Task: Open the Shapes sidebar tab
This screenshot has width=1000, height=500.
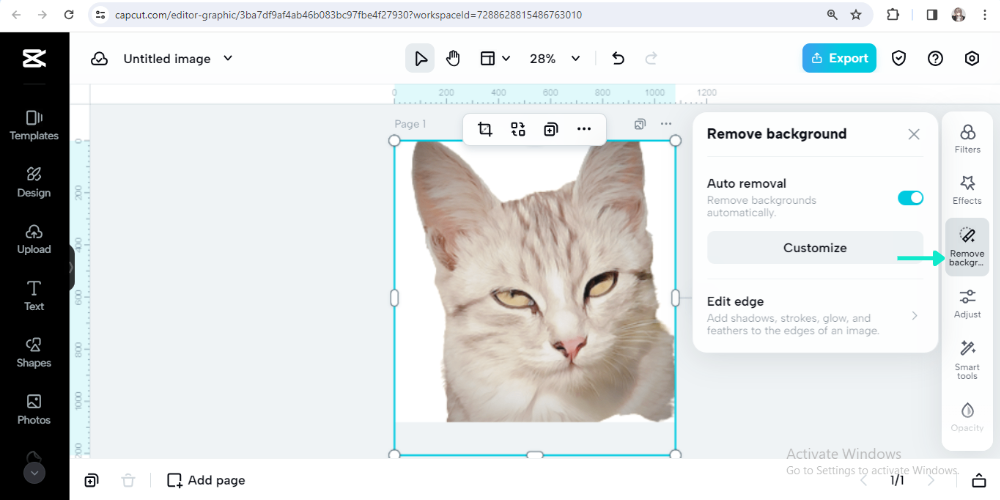Action: 34,352
